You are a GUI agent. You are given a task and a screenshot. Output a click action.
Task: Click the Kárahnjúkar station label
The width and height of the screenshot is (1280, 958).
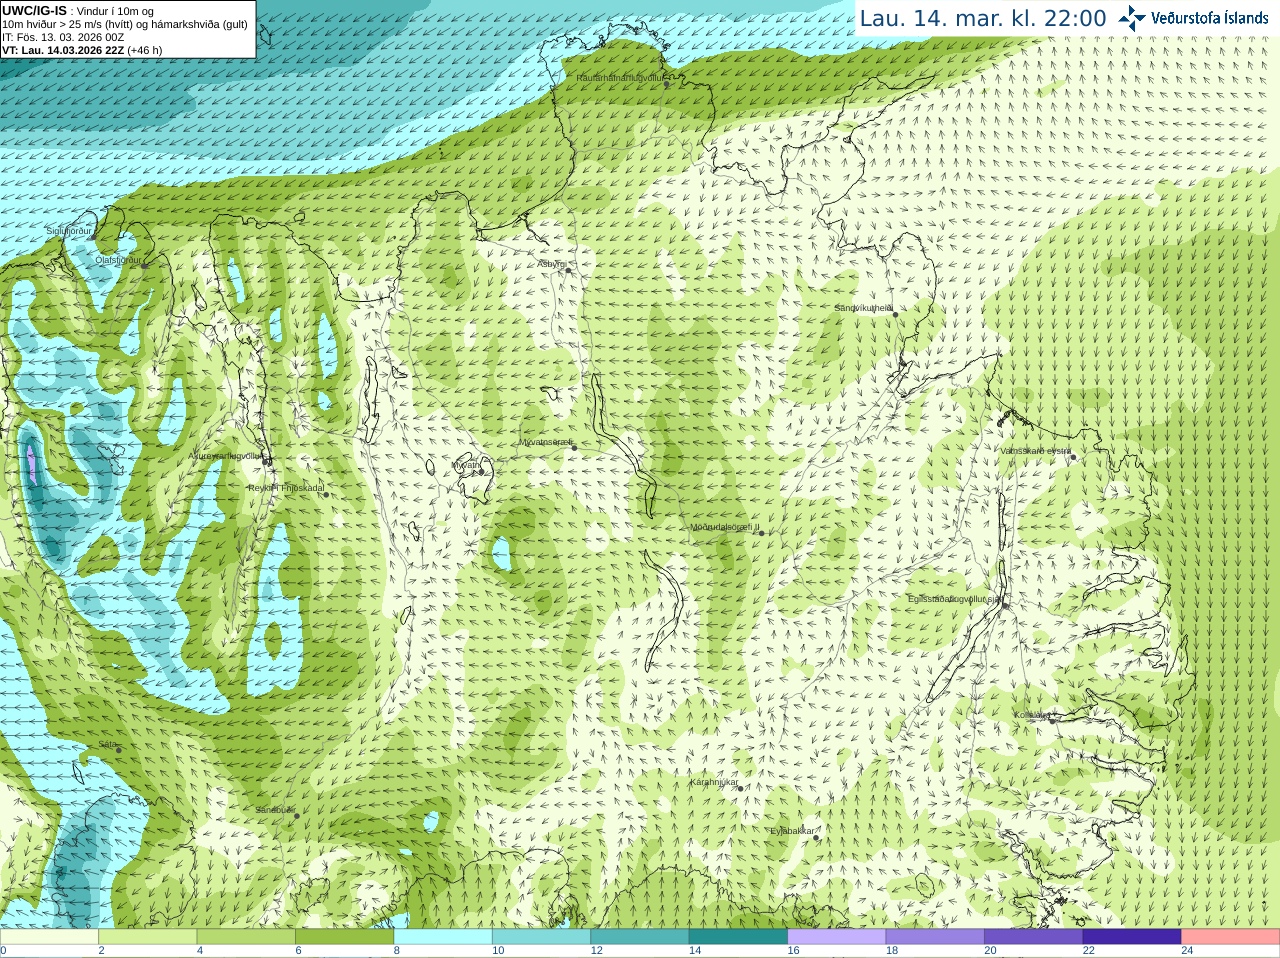(x=714, y=782)
